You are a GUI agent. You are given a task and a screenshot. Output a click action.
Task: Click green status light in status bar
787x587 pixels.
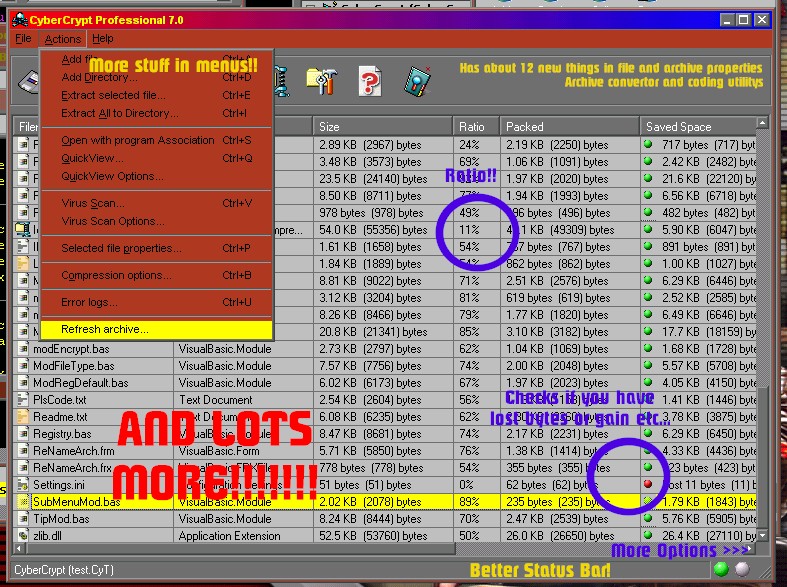[721, 568]
